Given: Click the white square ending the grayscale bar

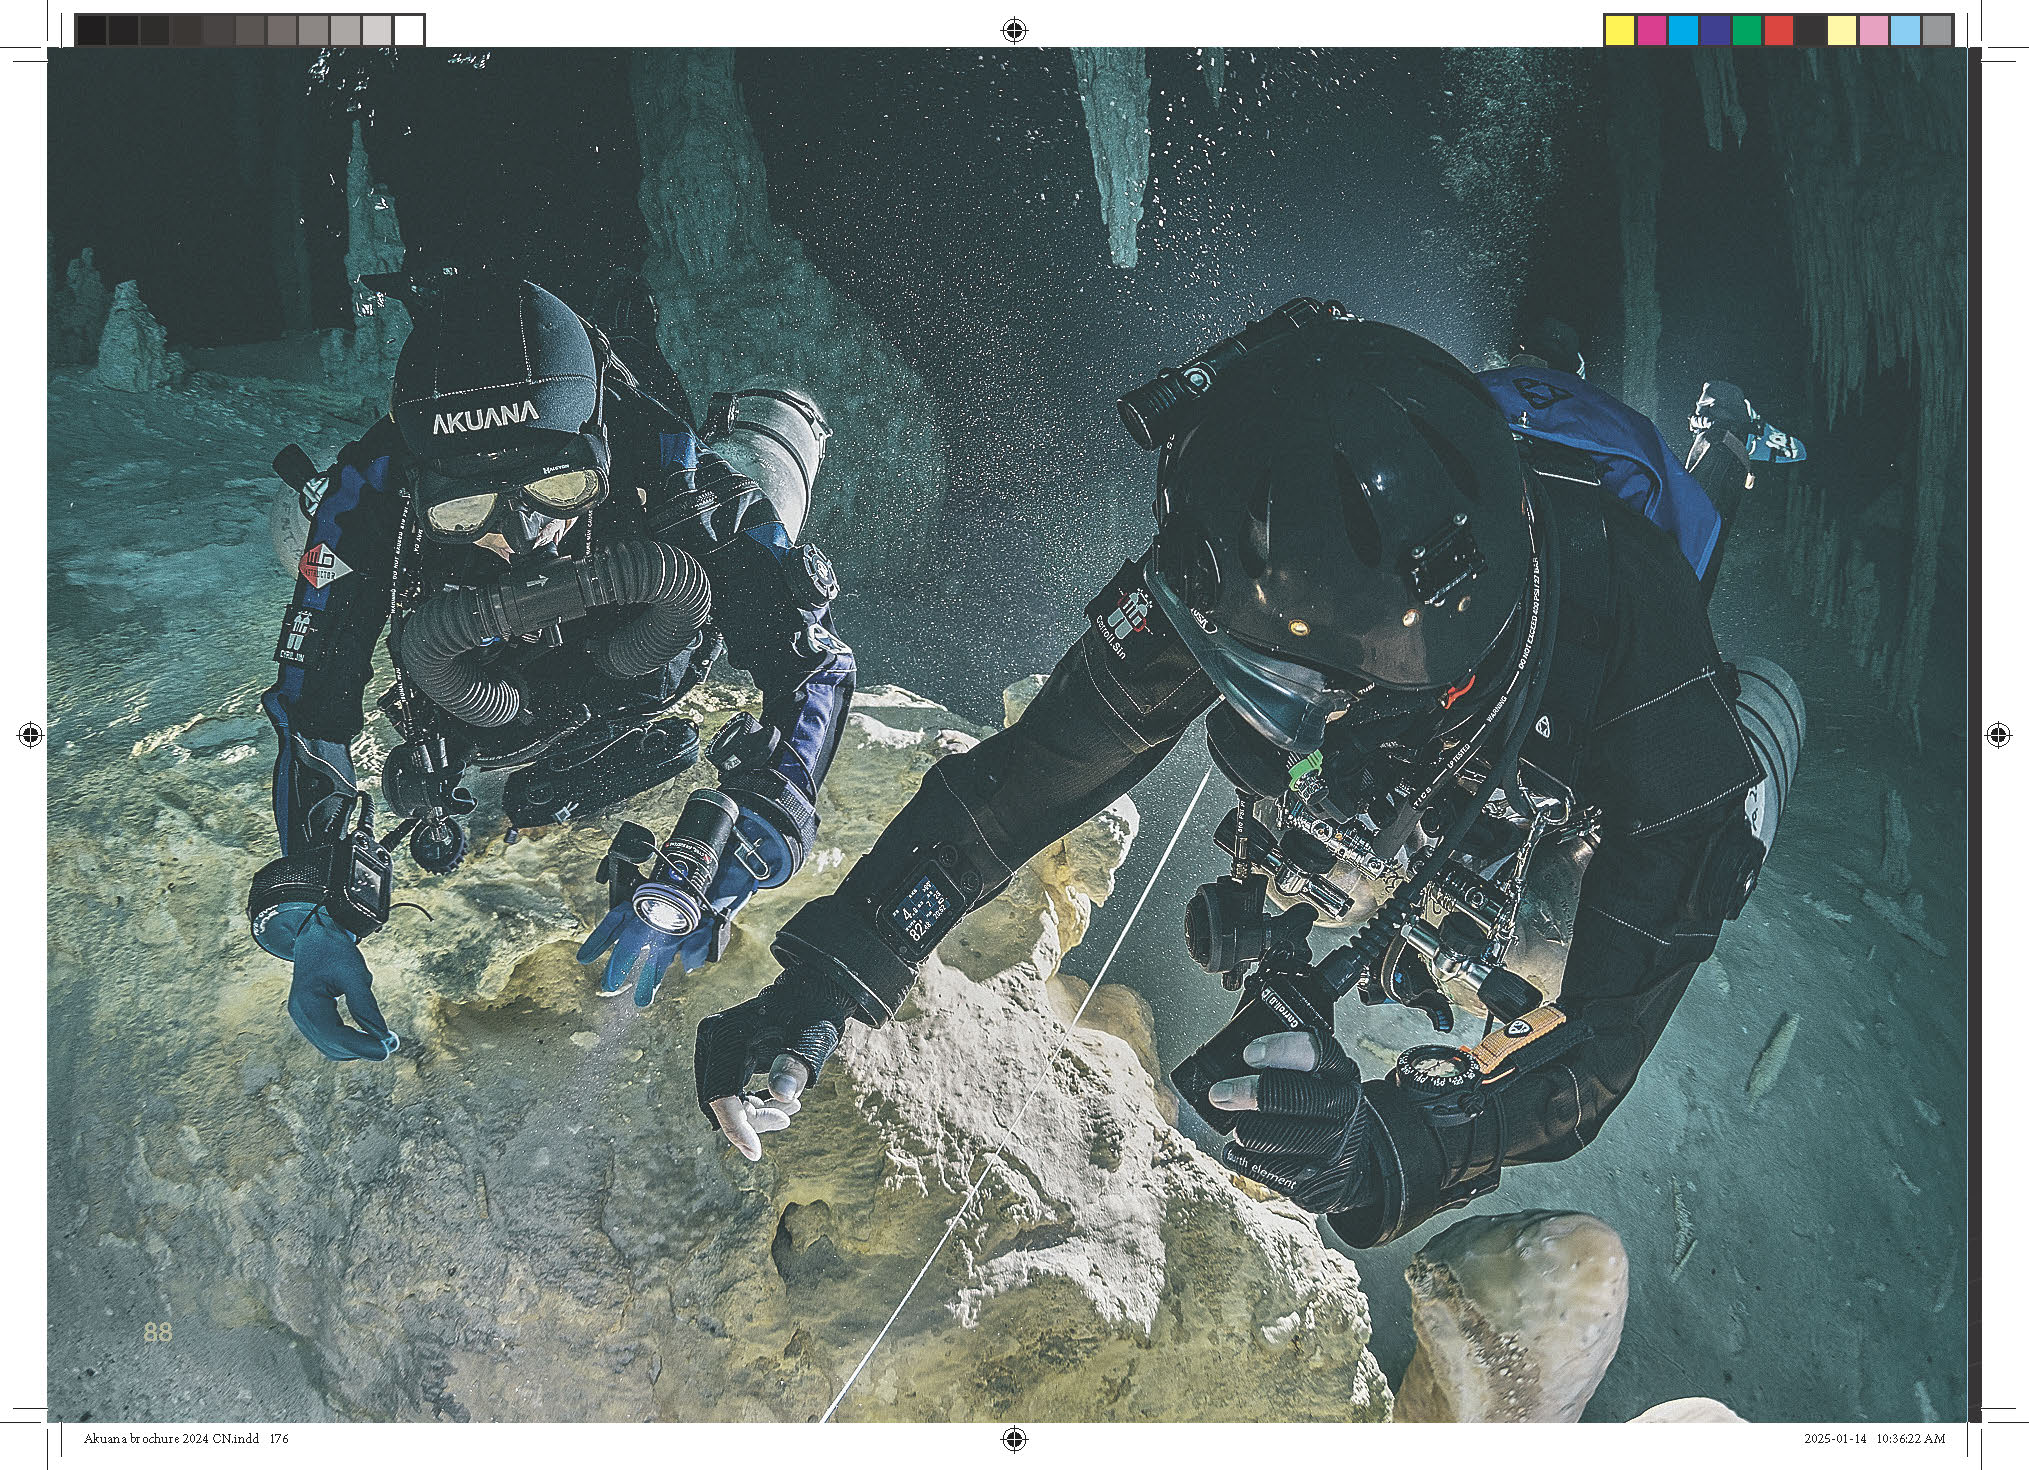Looking at the screenshot, I should [408, 31].
